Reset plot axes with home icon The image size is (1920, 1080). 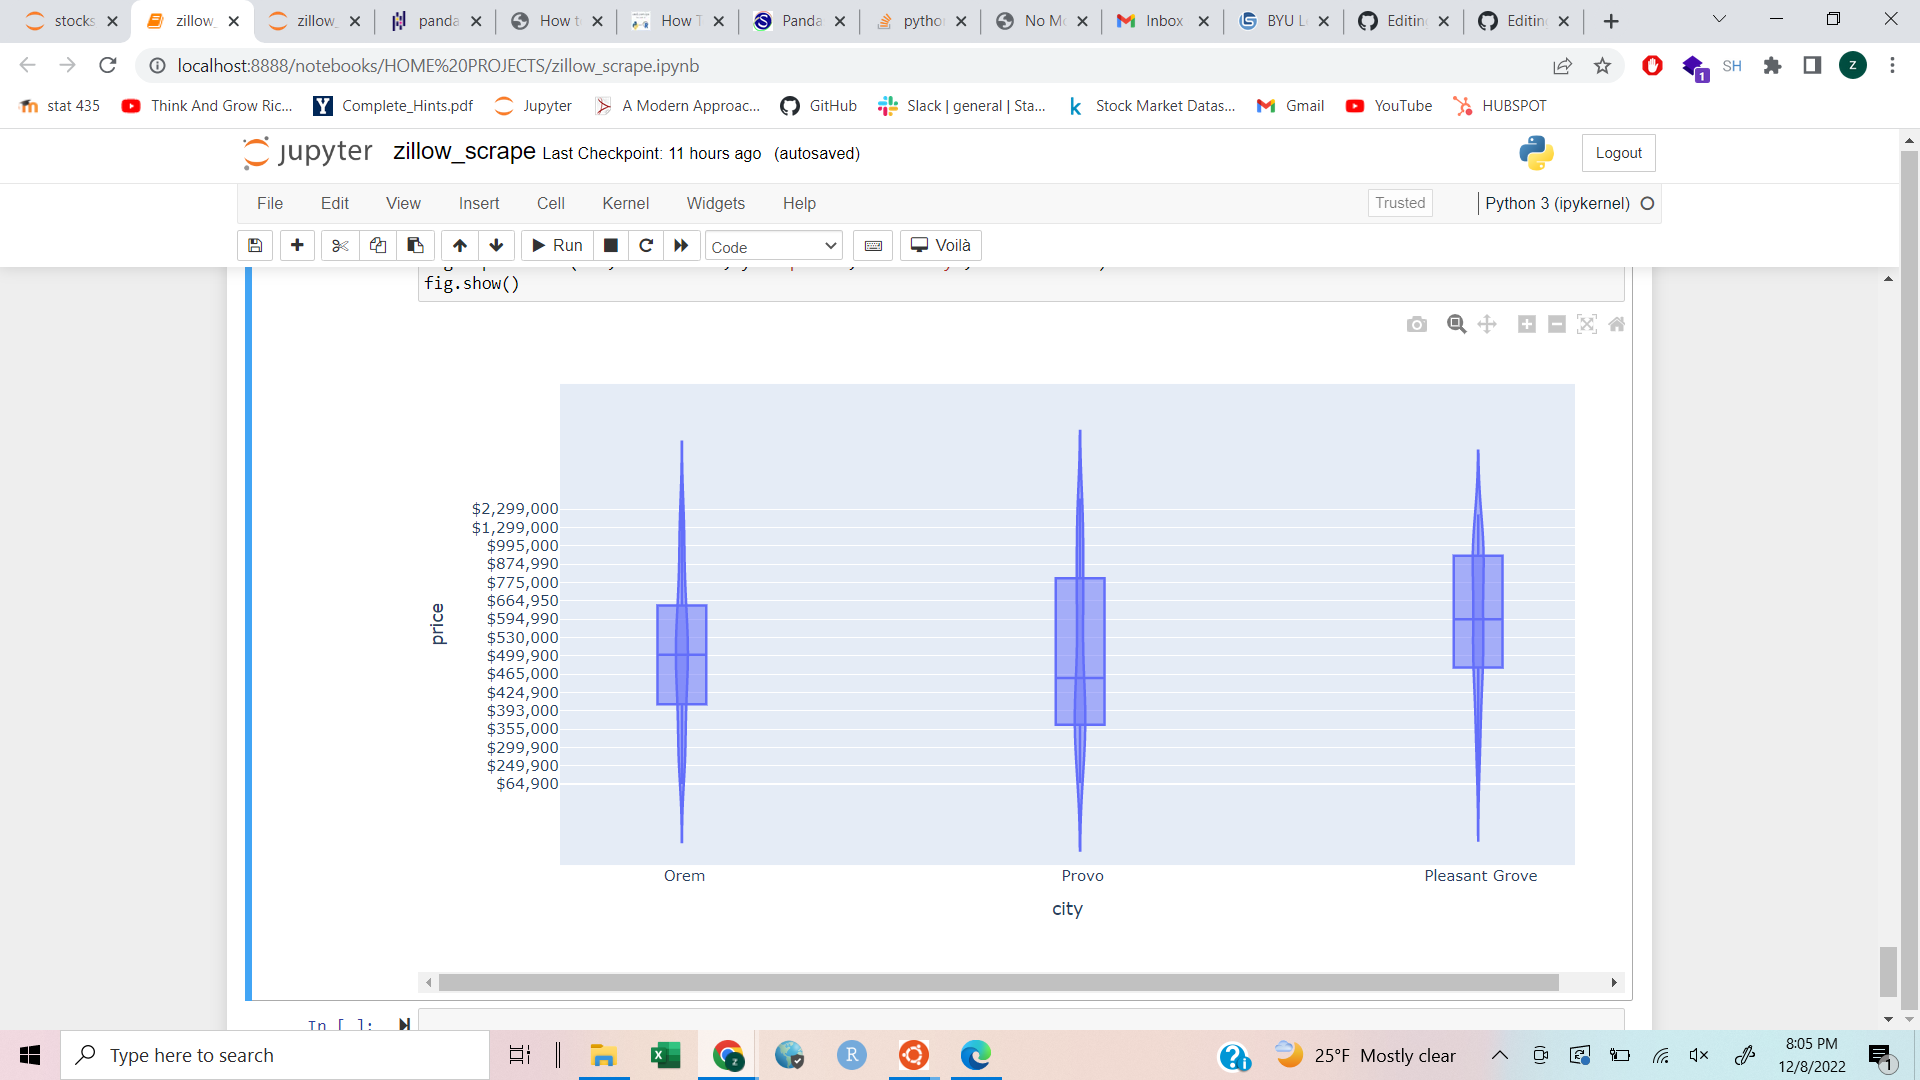[x=1617, y=324]
